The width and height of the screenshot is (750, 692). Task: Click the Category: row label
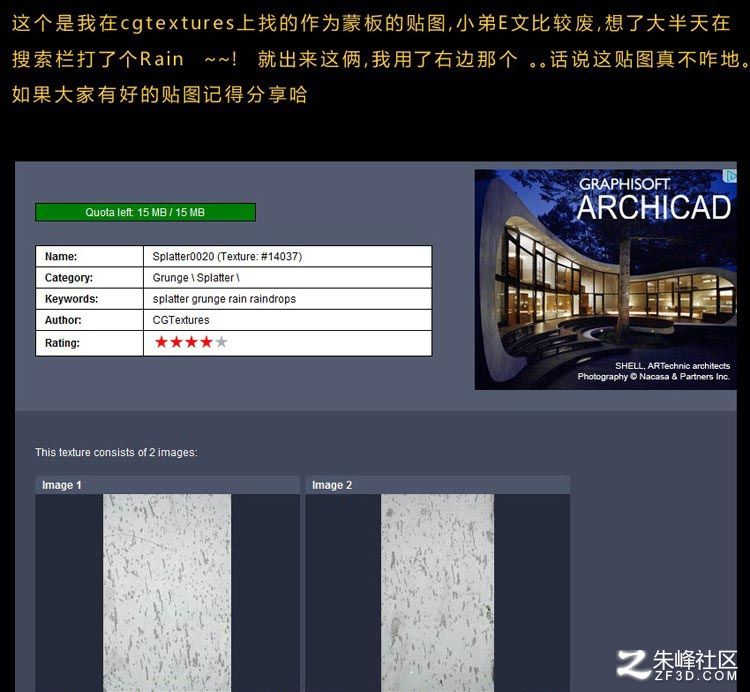pos(69,278)
